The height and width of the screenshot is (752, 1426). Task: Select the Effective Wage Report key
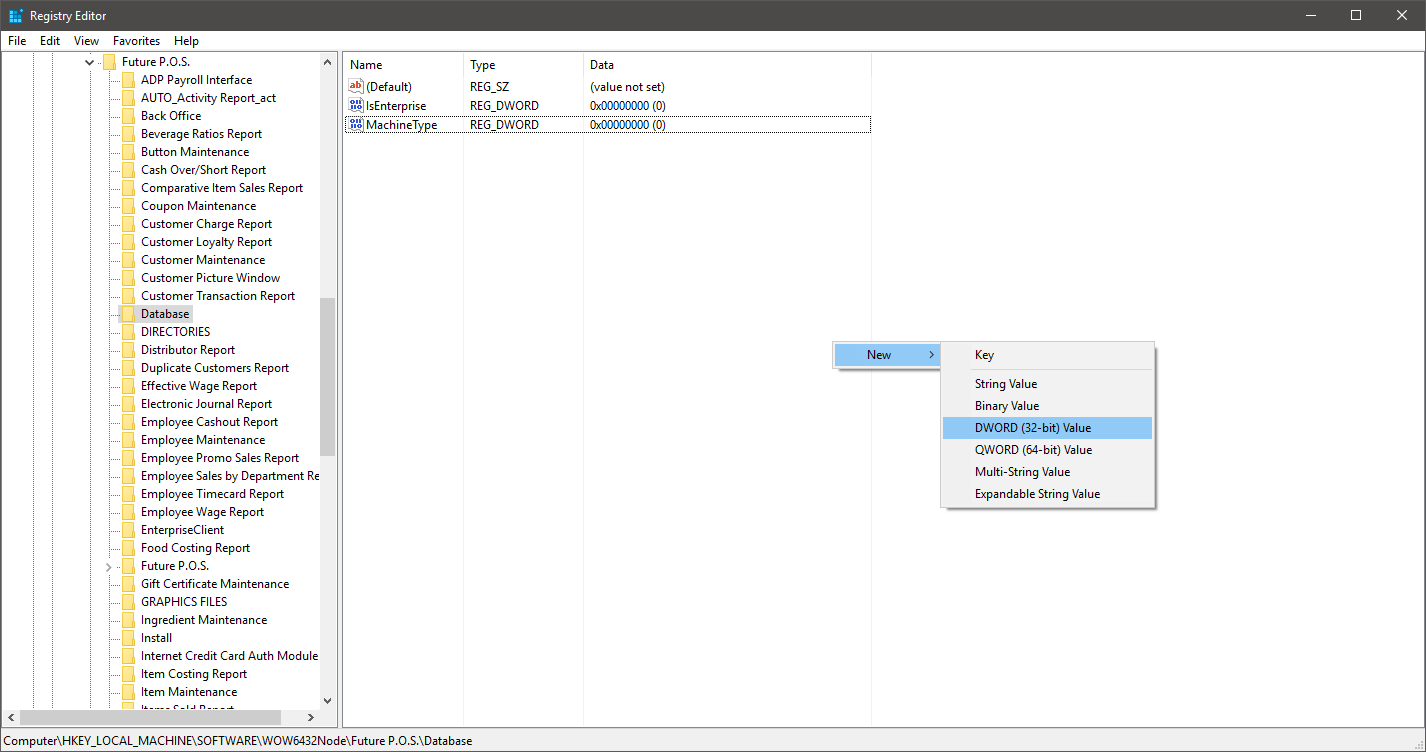pyautogui.click(x=199, y=386)
